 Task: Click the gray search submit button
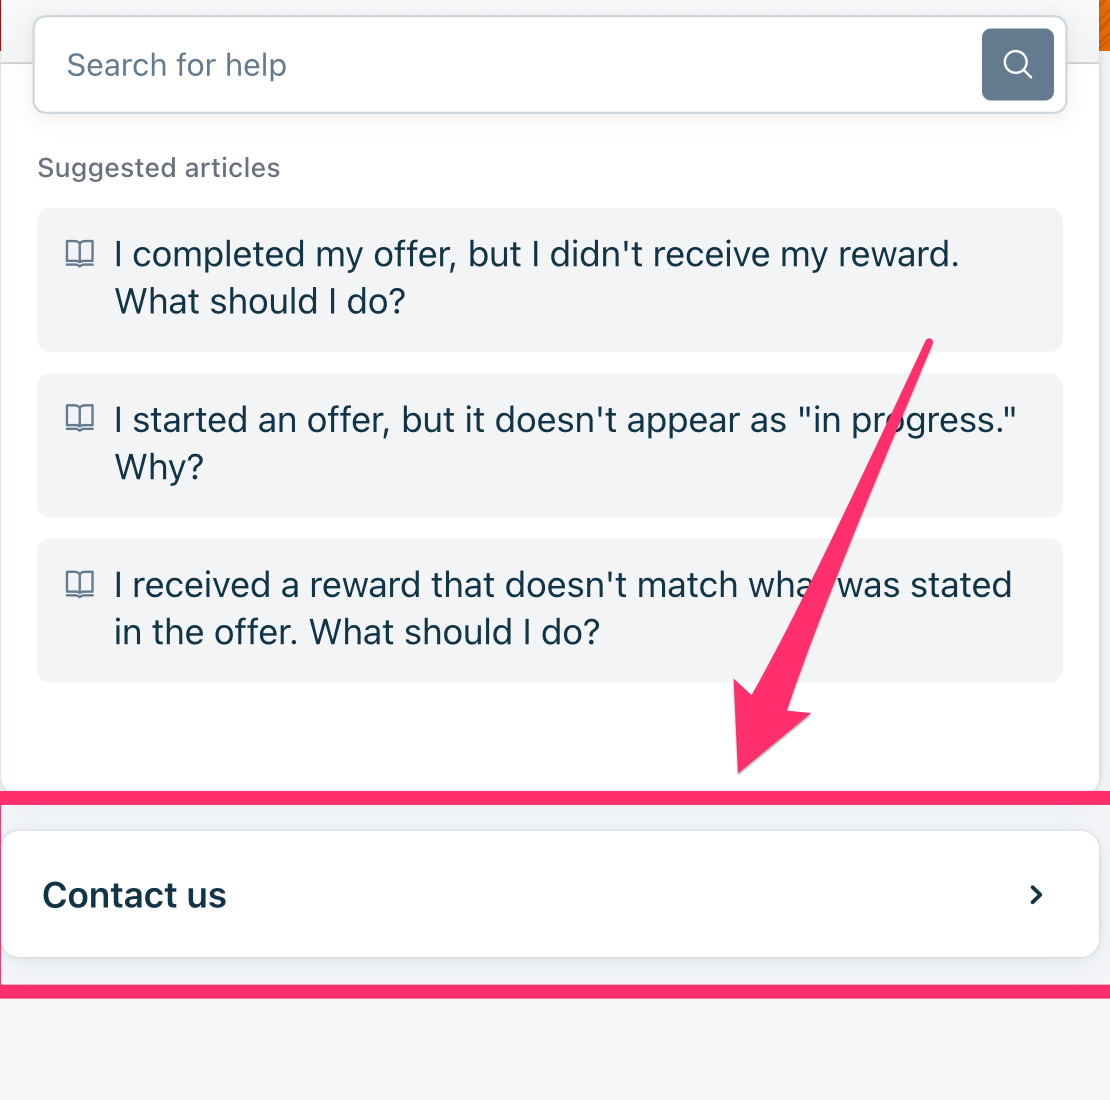coord(1017,65)
